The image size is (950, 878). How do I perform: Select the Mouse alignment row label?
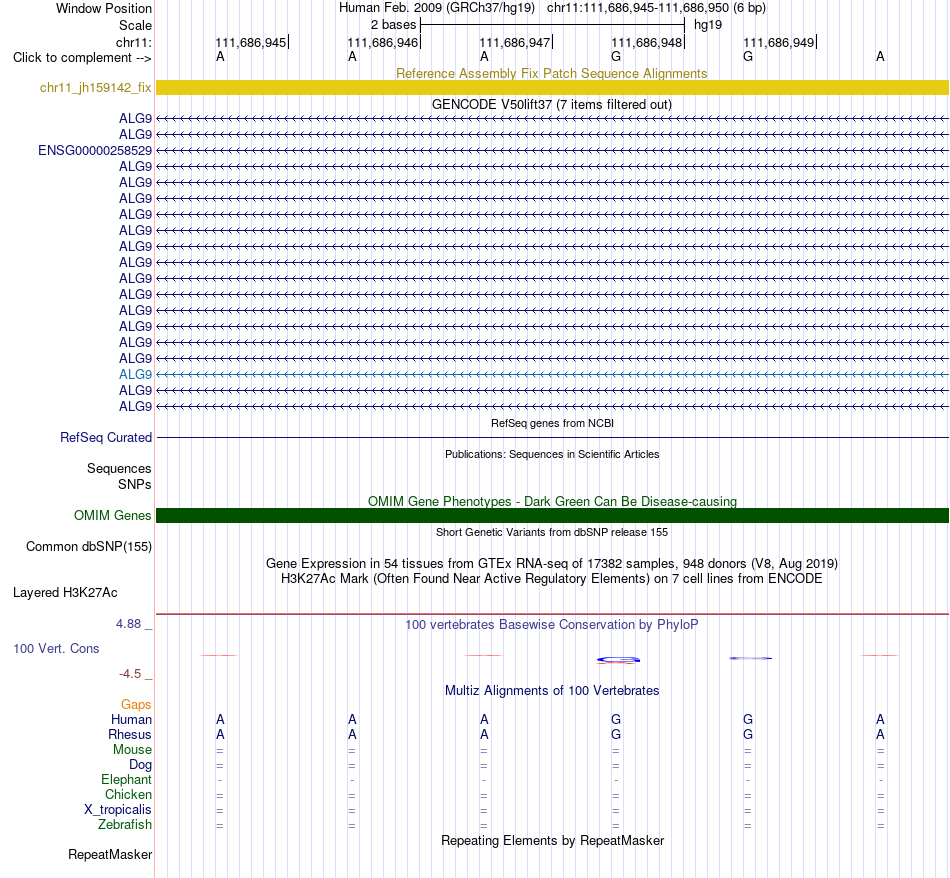132,750
